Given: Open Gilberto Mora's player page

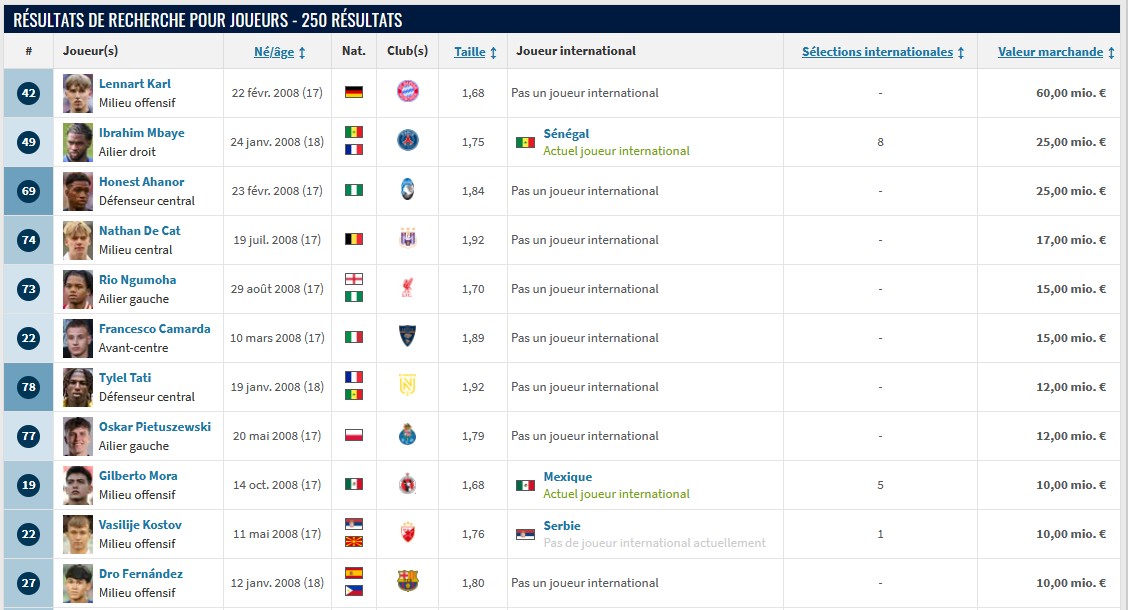Looking at the screenshot, I should click(138, 476).
